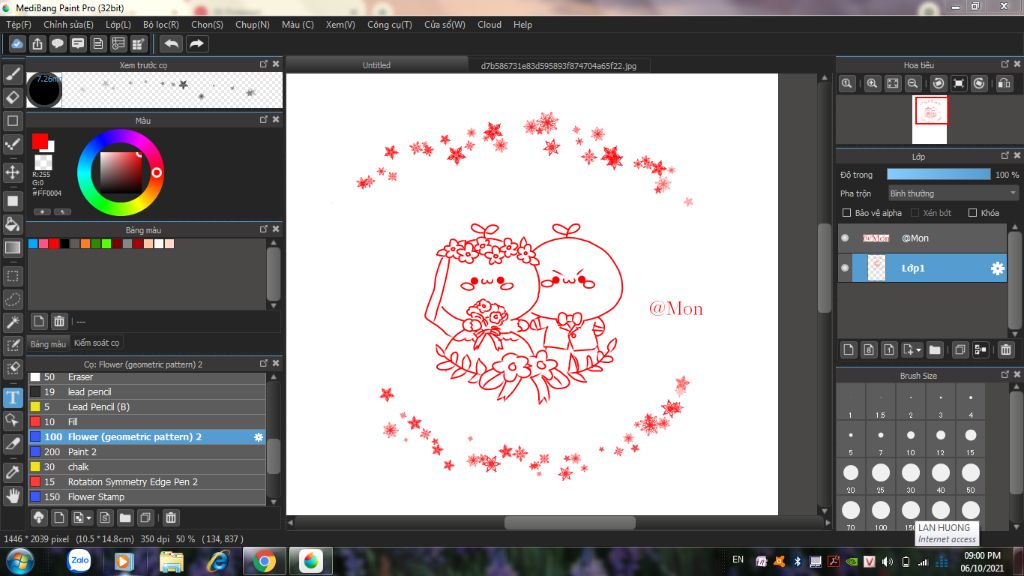The image size is (1024, 576).
Task: Select Flower Stamp brush
Action: click(x=147, y=497)
